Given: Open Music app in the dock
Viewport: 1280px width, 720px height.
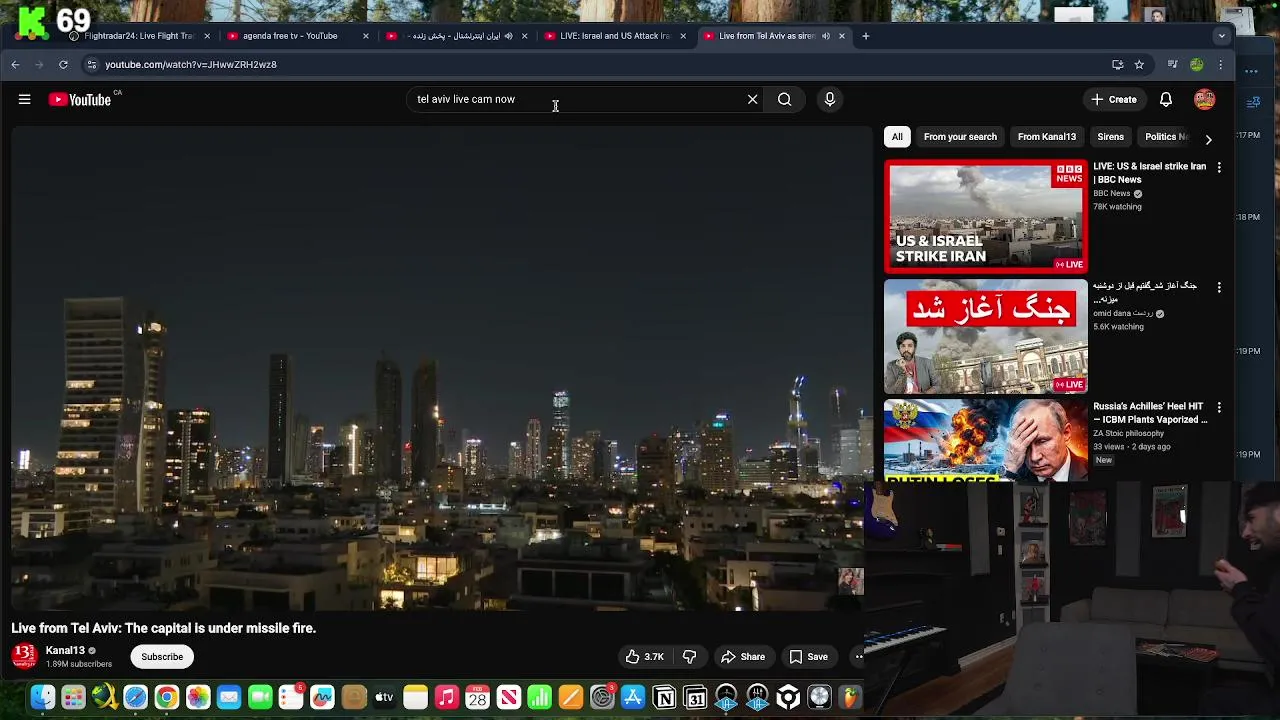Looking at the screenshot, I should 446,697.
